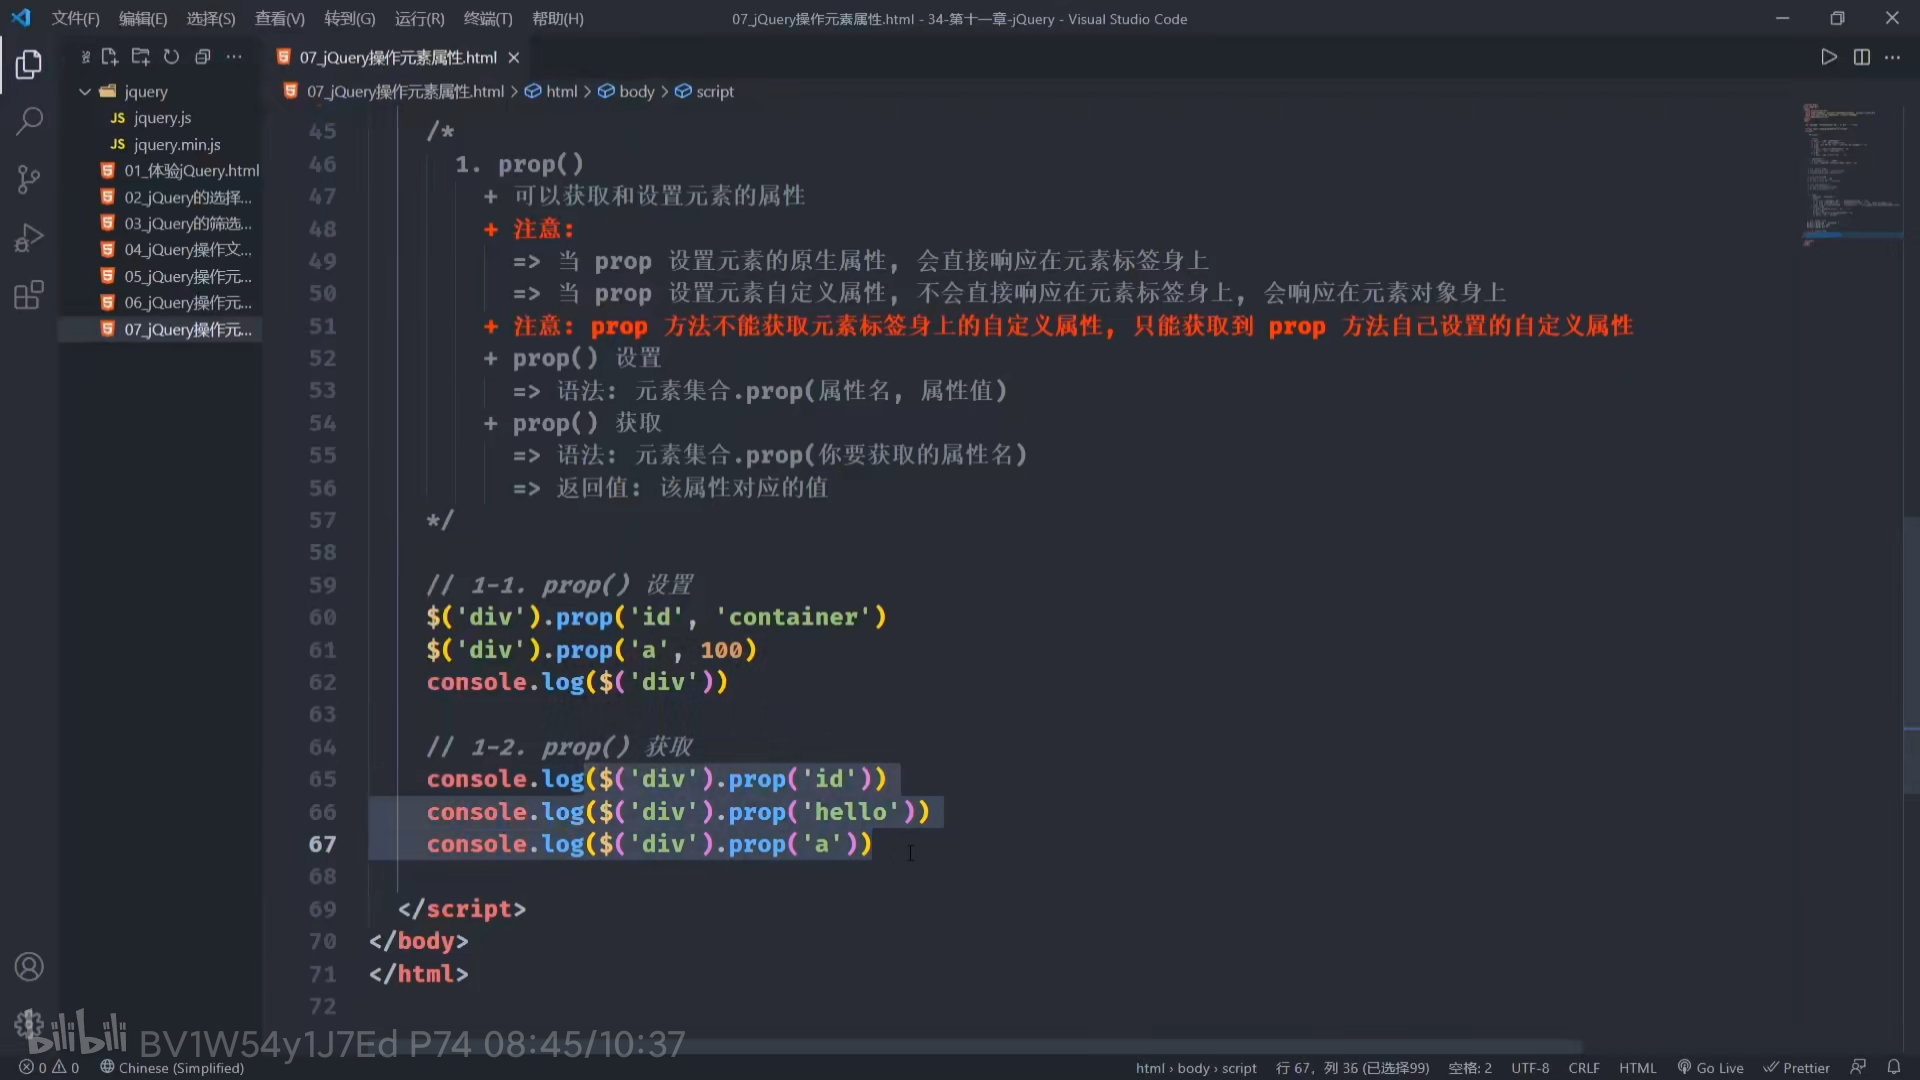Open the 终端(T) menu
This screenshot has width=1920, height=1080.
pyautogui.click(x=488, y=18)
